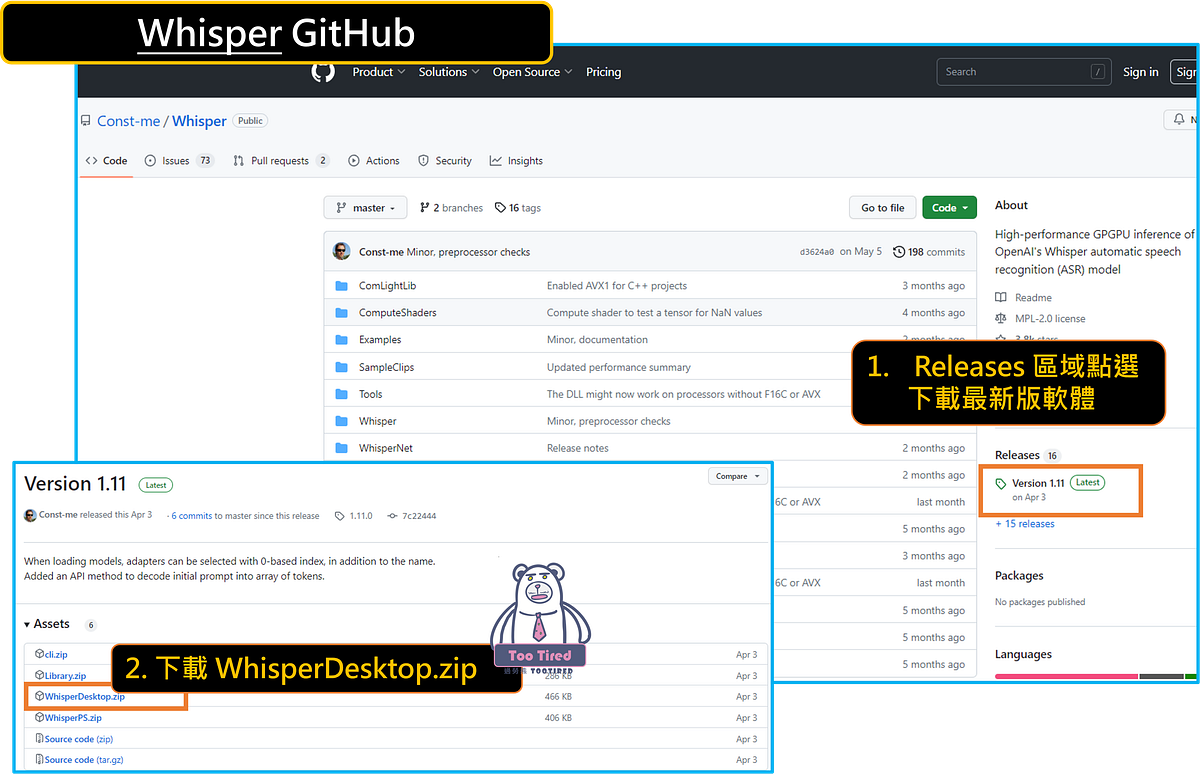Screen dimensions: 1200x774
Task: Click the branch icon beside 2 branches
Action: (x=426, y=207)
